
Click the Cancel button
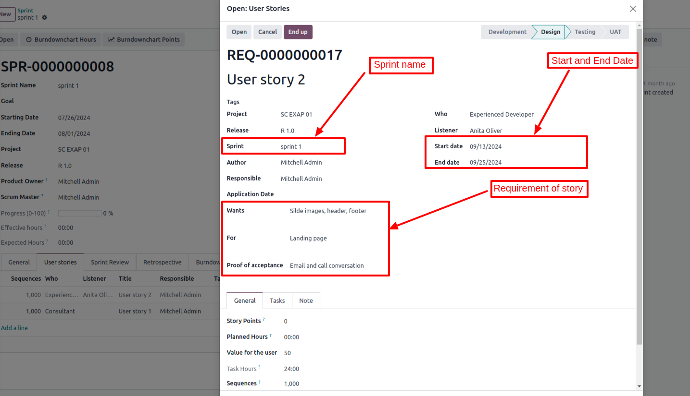pos(268,32)
